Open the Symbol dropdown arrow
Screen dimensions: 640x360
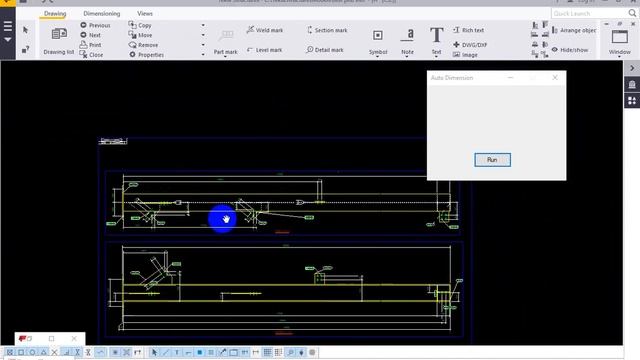tap(378, 57)
